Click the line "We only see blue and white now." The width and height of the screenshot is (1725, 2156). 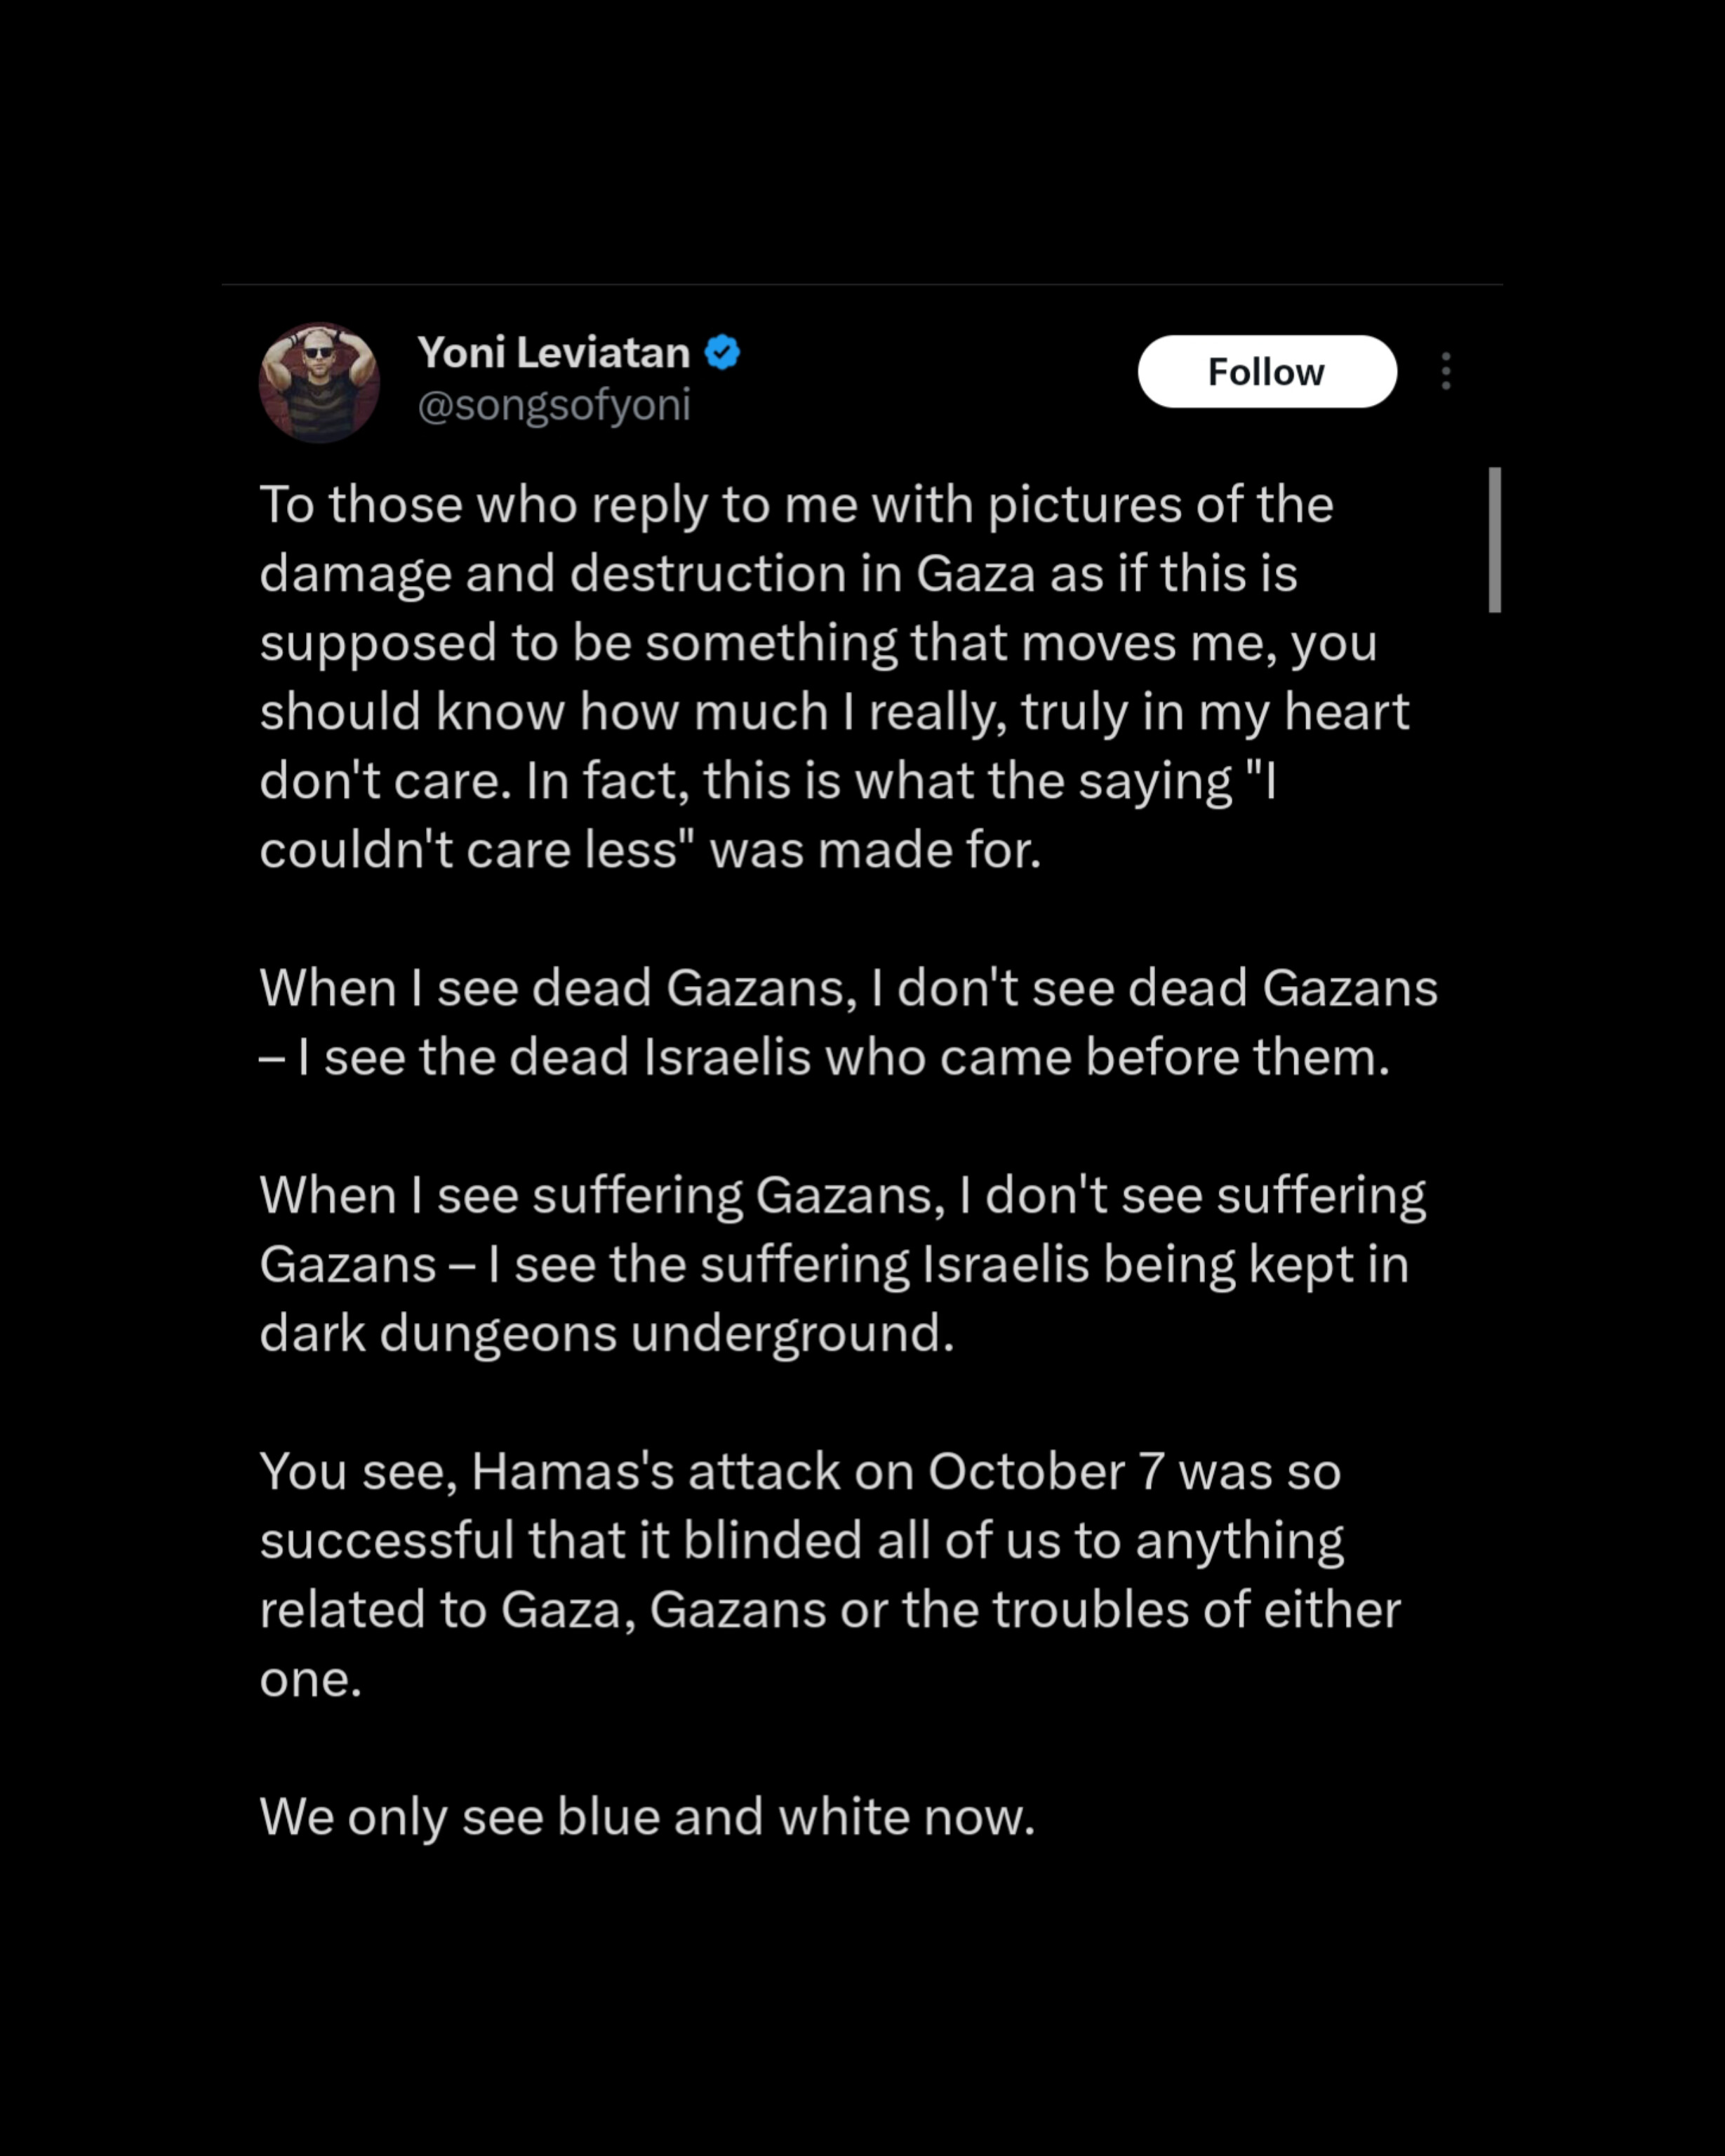tap(647, 1816)
